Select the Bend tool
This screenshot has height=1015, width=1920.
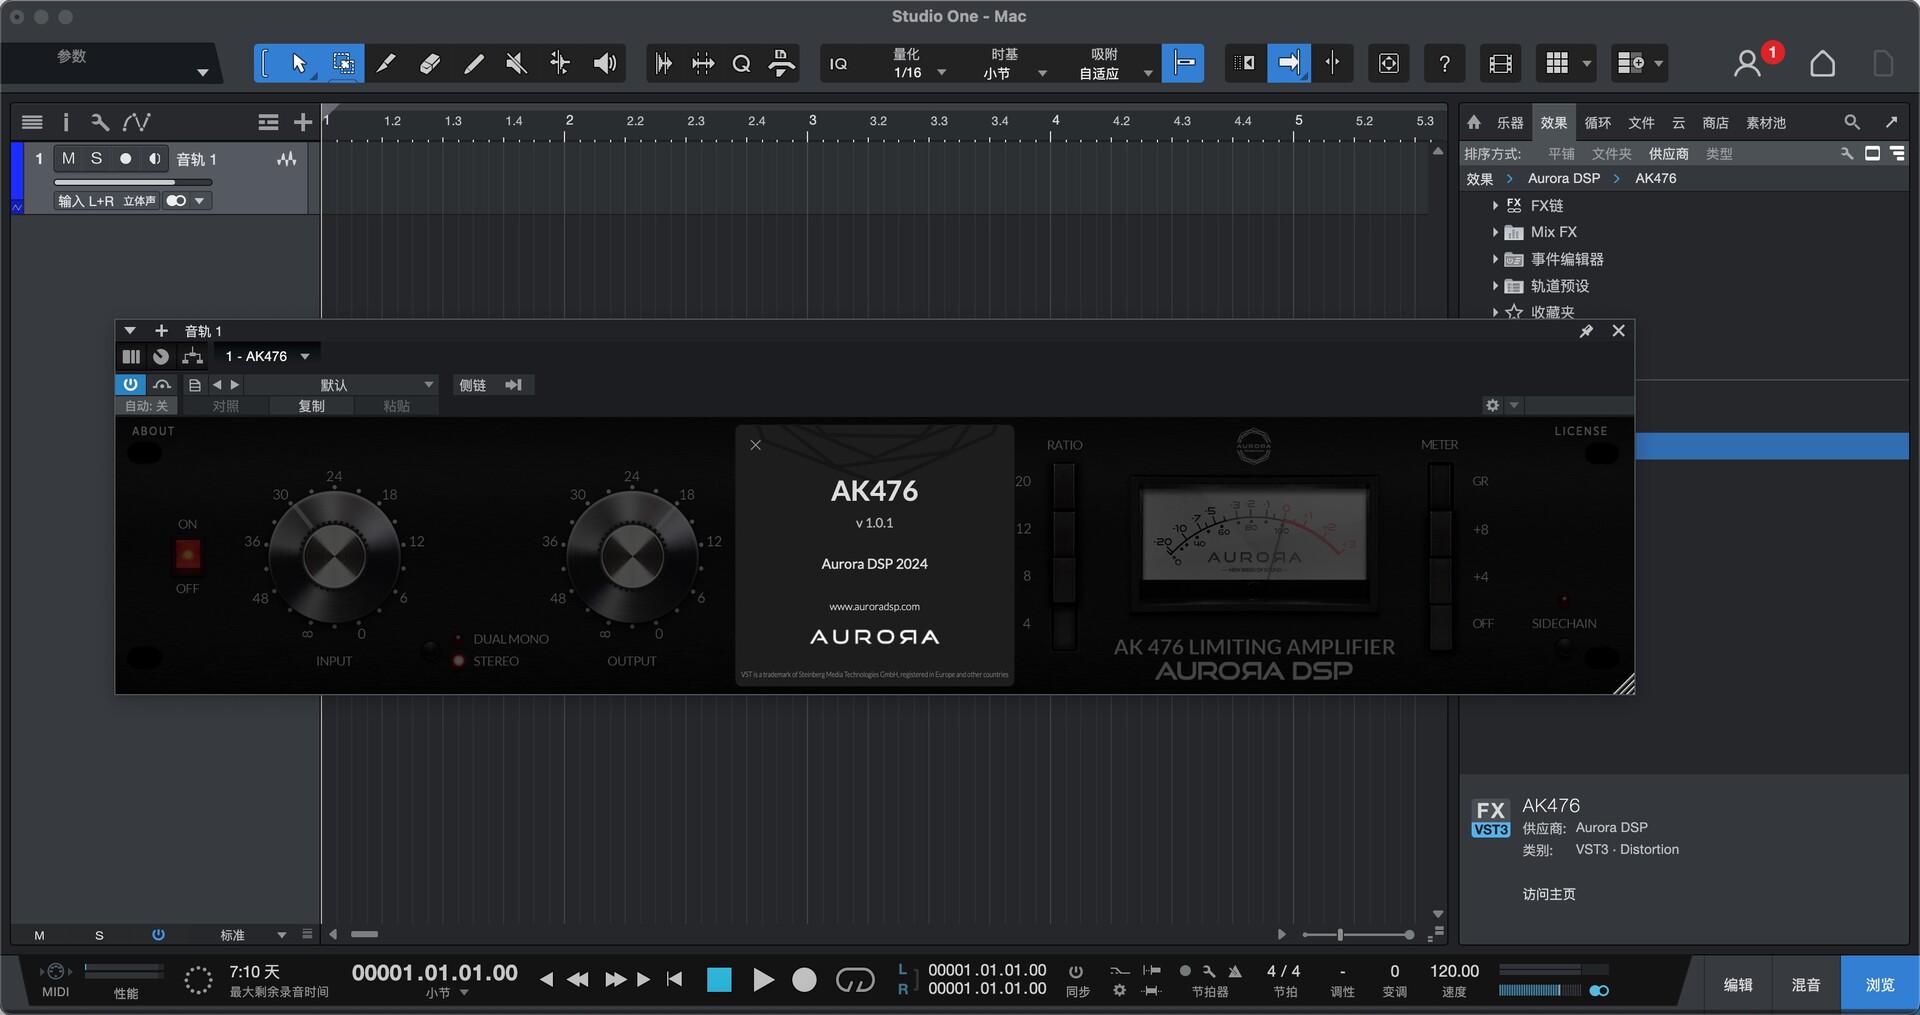(x=560, y=64)
